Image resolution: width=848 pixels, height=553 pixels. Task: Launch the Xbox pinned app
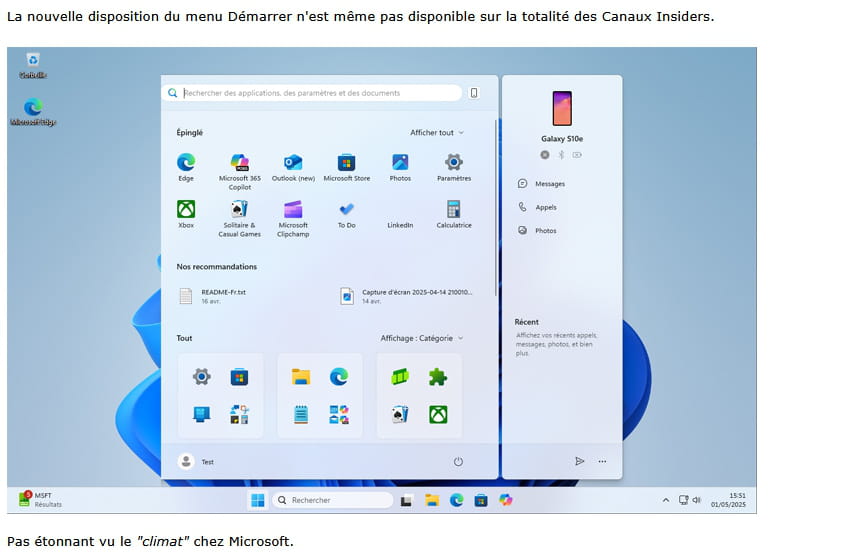click(186, 214)
